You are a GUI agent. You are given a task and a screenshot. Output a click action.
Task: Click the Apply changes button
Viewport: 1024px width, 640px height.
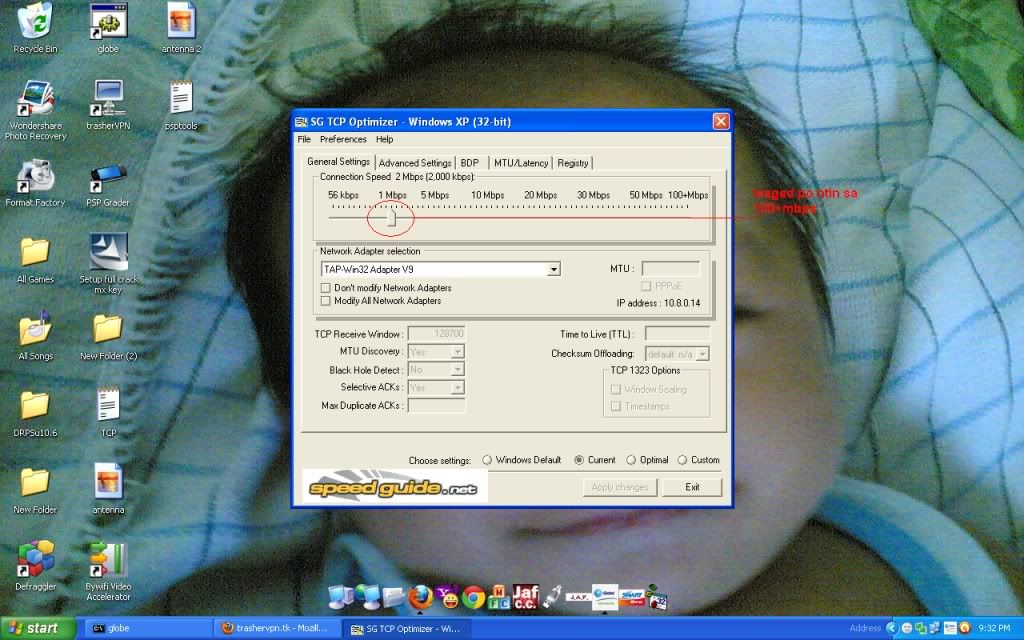(x=620, y=487)
